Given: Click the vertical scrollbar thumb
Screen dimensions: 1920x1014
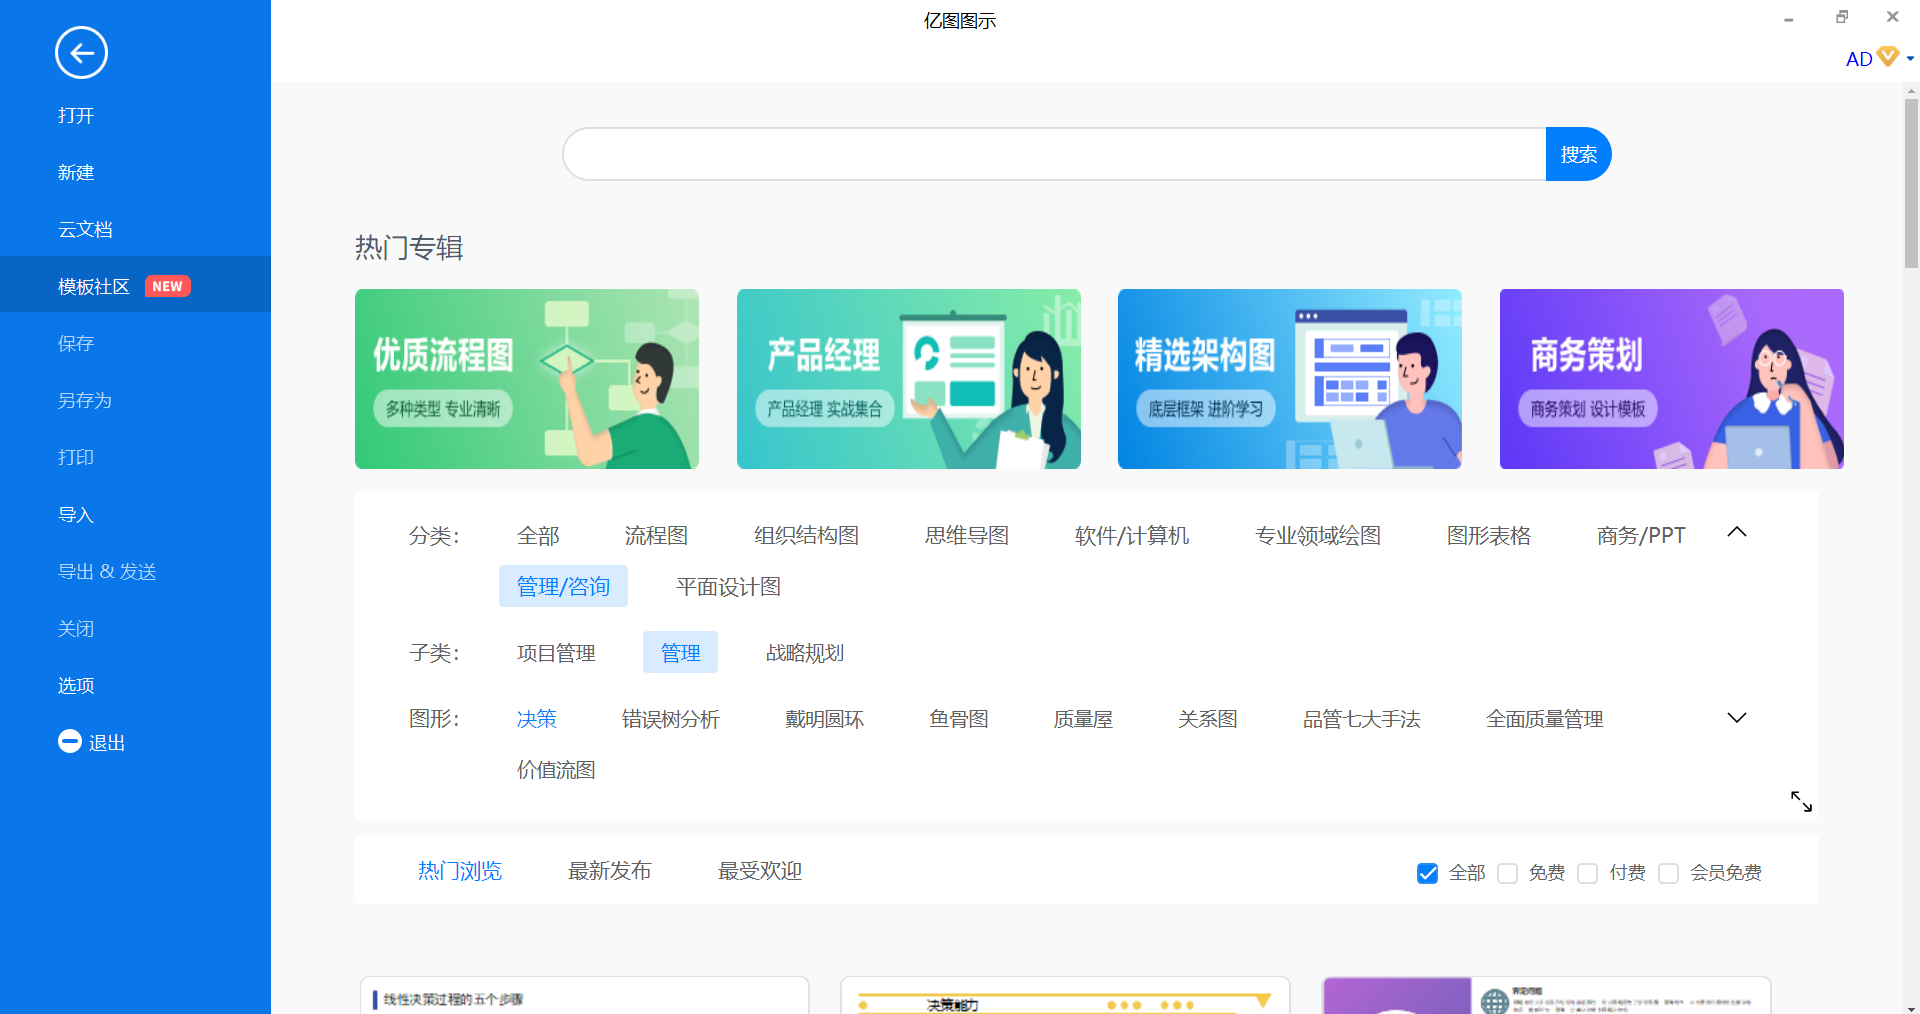Looking at the screenshot, I should [x=1911, y=182].
